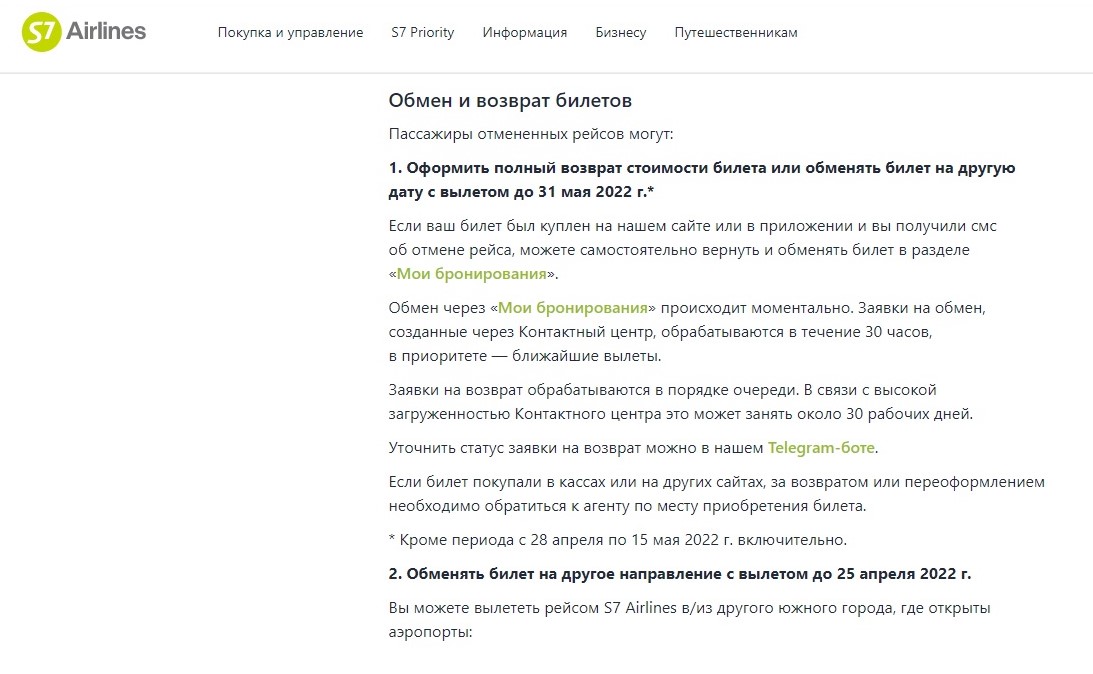Viewport: 1093px width, 674px height.
Task: Click the footnote starting "* Кроме периода с 28 апреля"
Action: coord(617,540)
